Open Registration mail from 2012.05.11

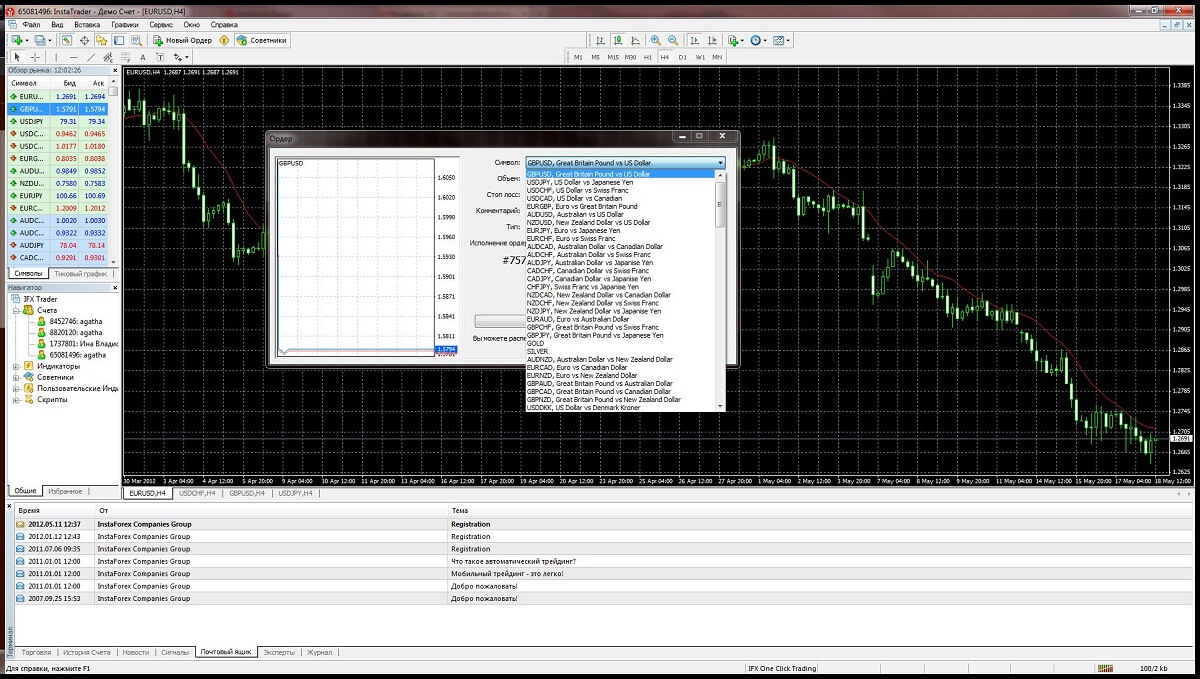470,524
